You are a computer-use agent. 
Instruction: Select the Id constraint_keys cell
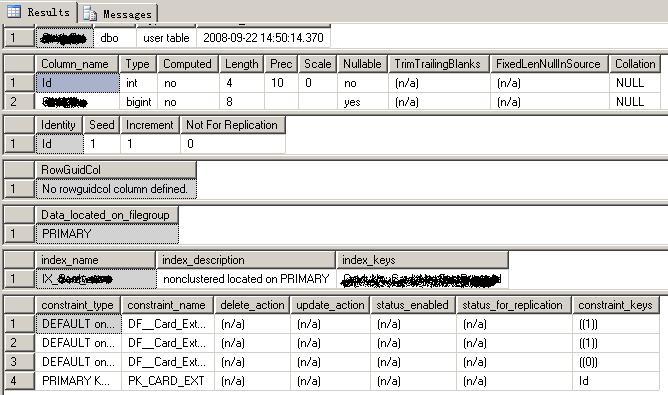[x=616, y=381]
